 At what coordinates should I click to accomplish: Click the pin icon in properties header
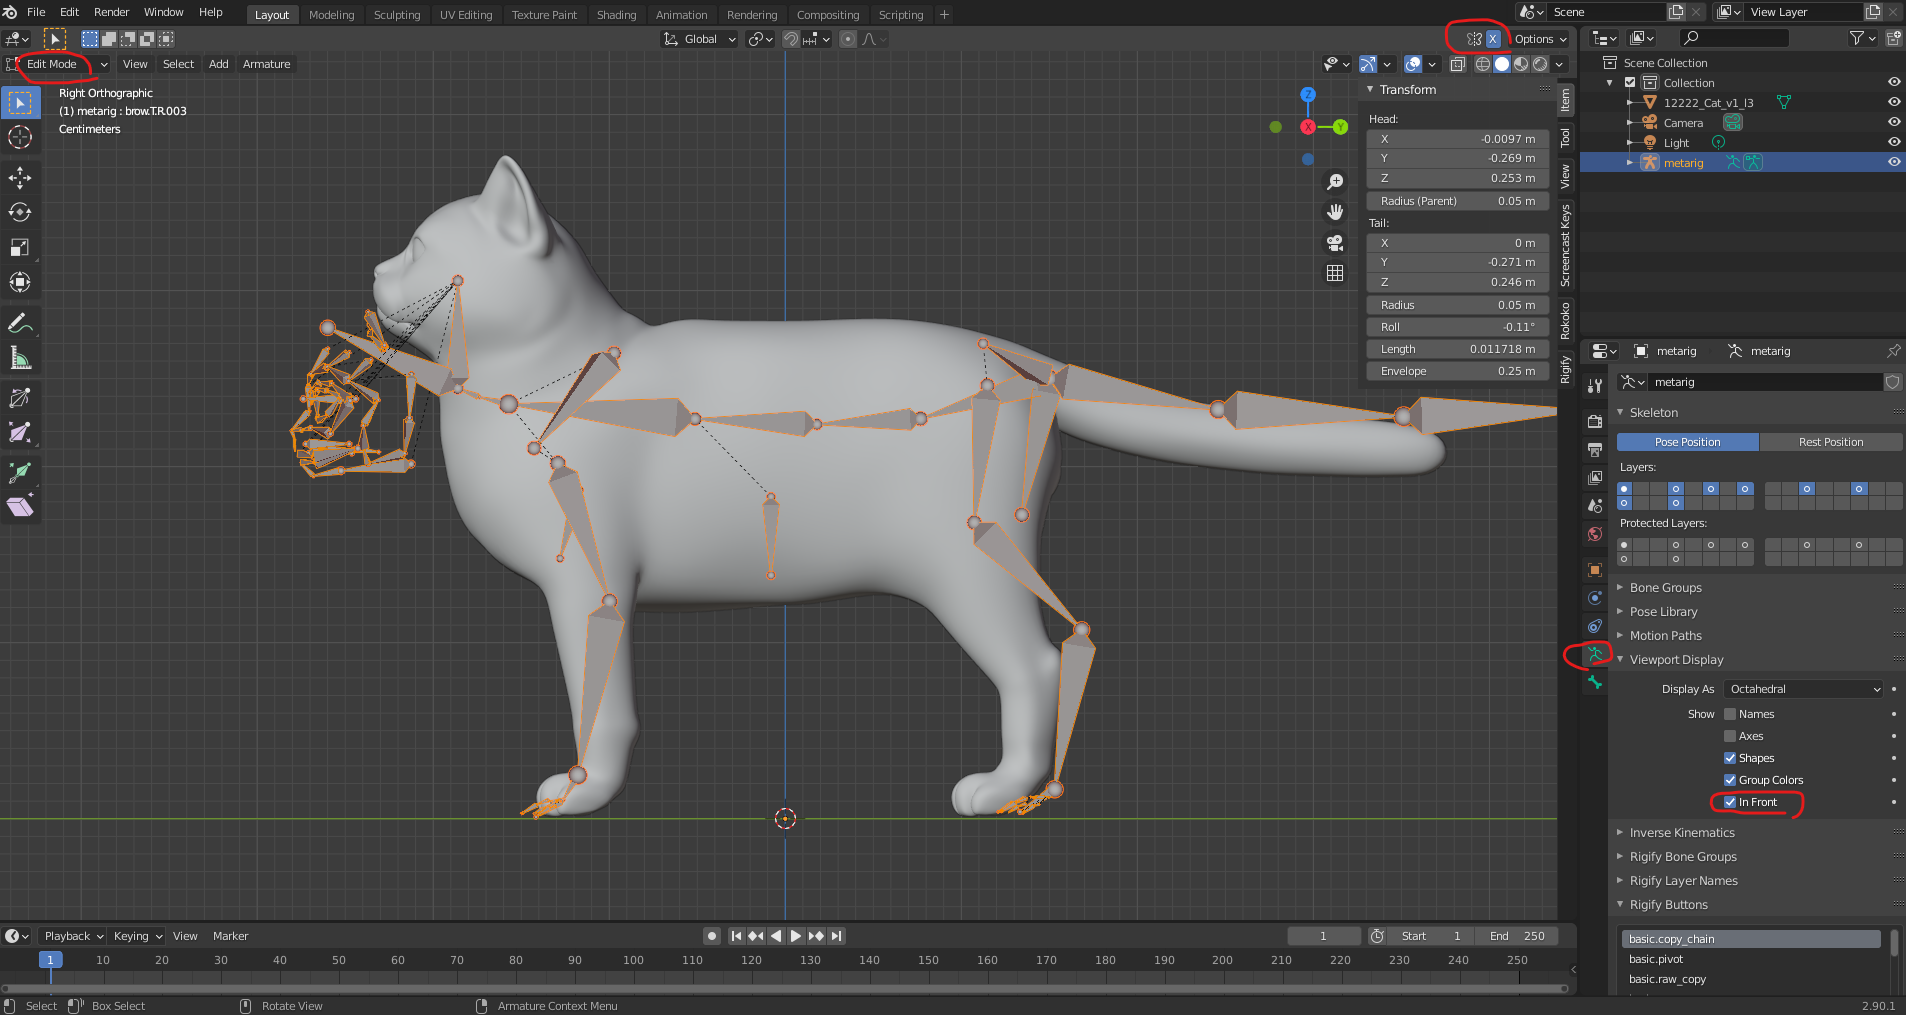pos(1893,351)
